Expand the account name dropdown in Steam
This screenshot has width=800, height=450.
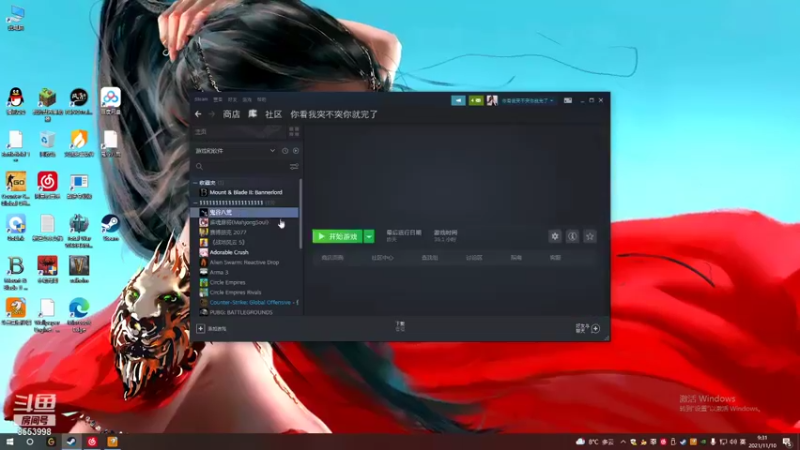528,101
